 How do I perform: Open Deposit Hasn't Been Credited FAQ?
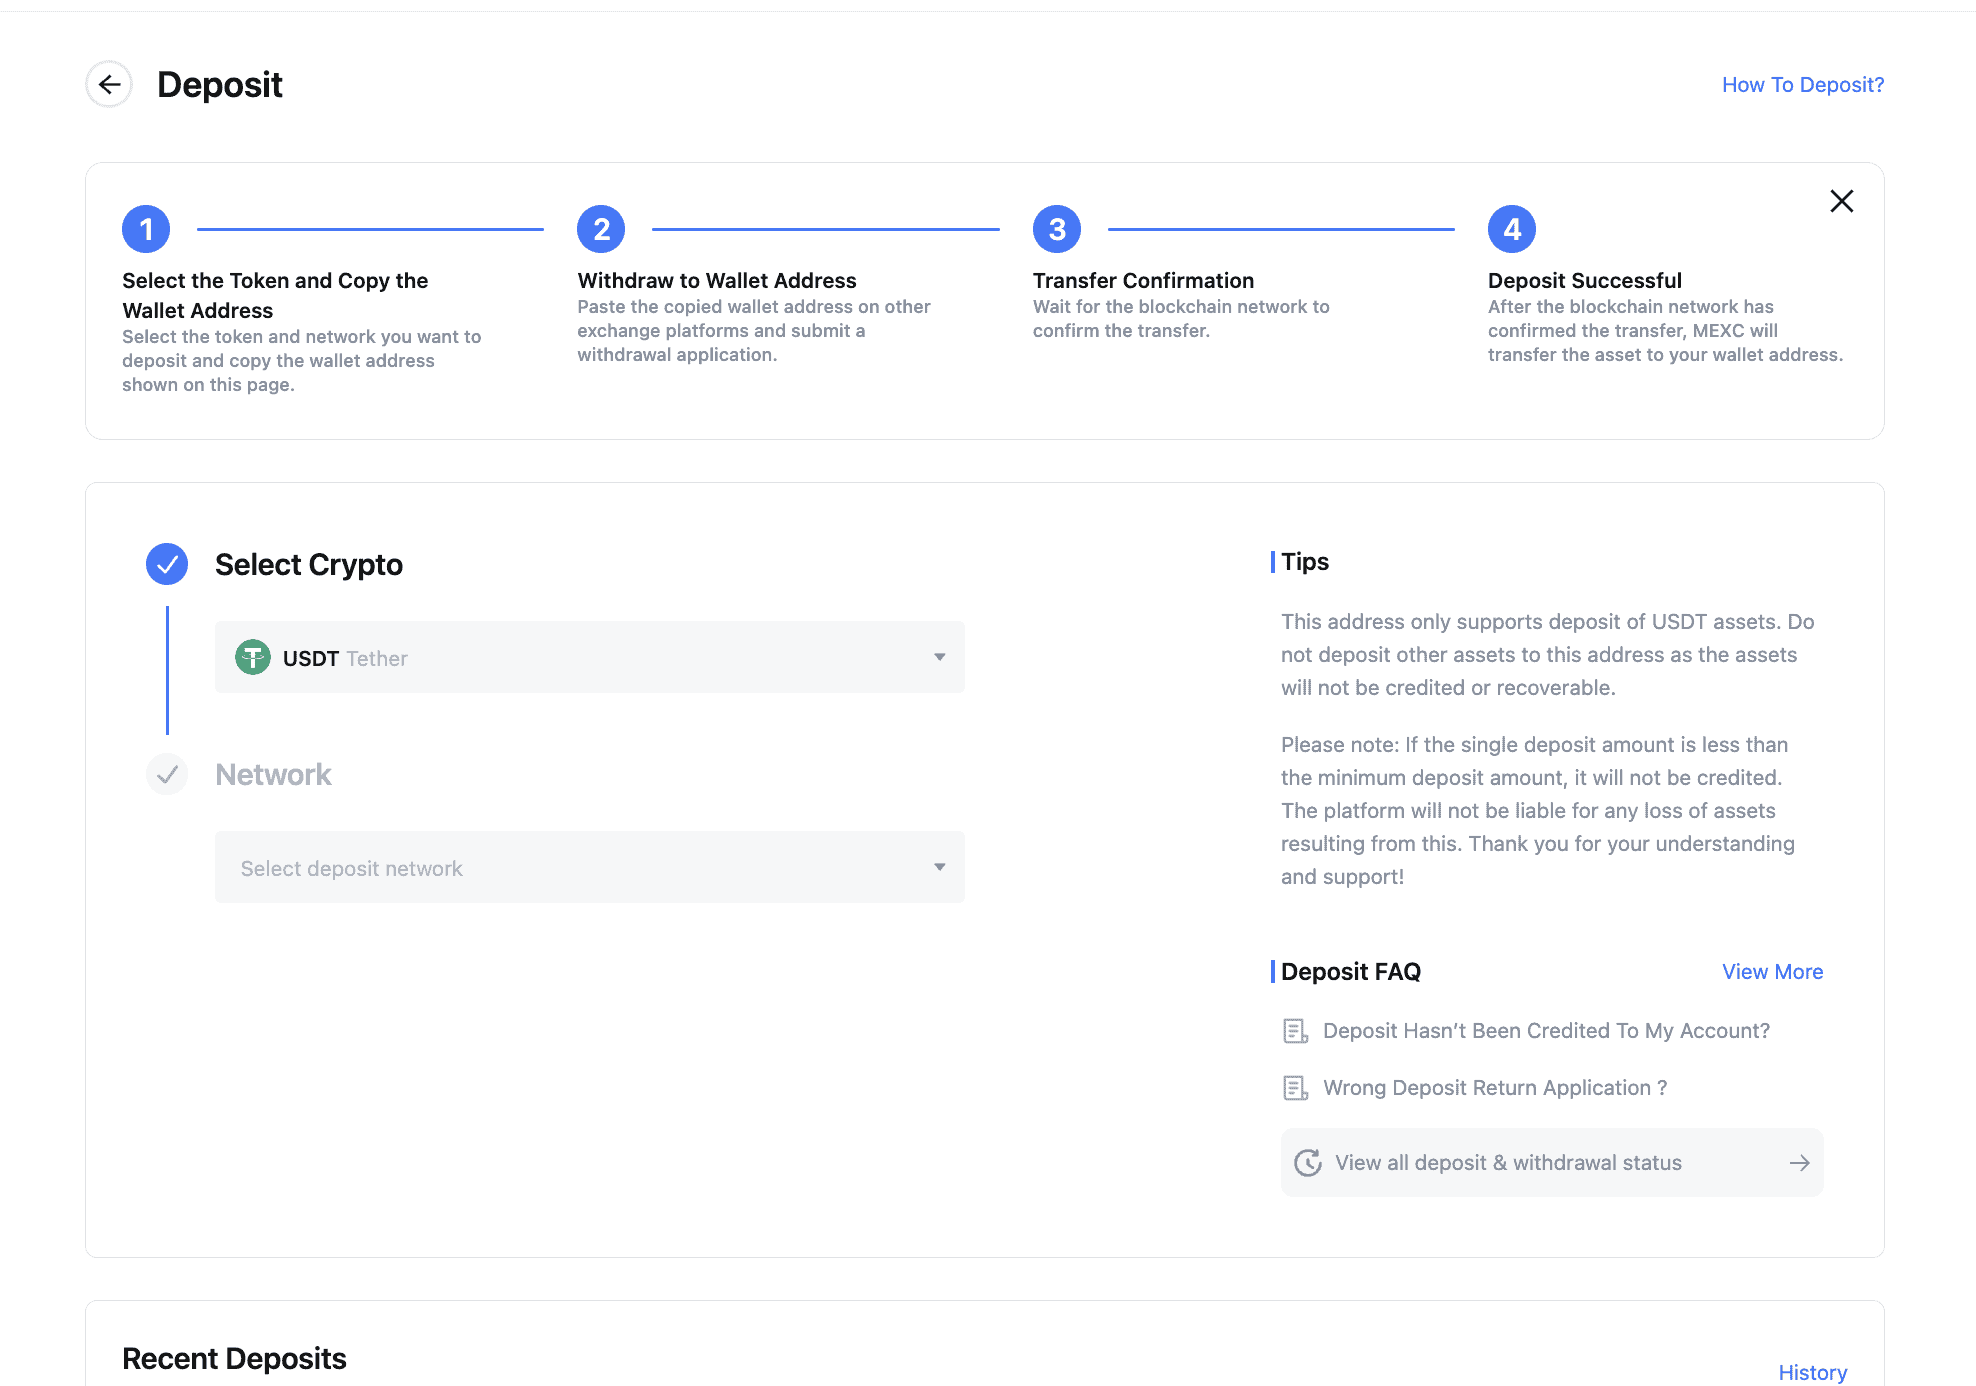point(1546,1031)
